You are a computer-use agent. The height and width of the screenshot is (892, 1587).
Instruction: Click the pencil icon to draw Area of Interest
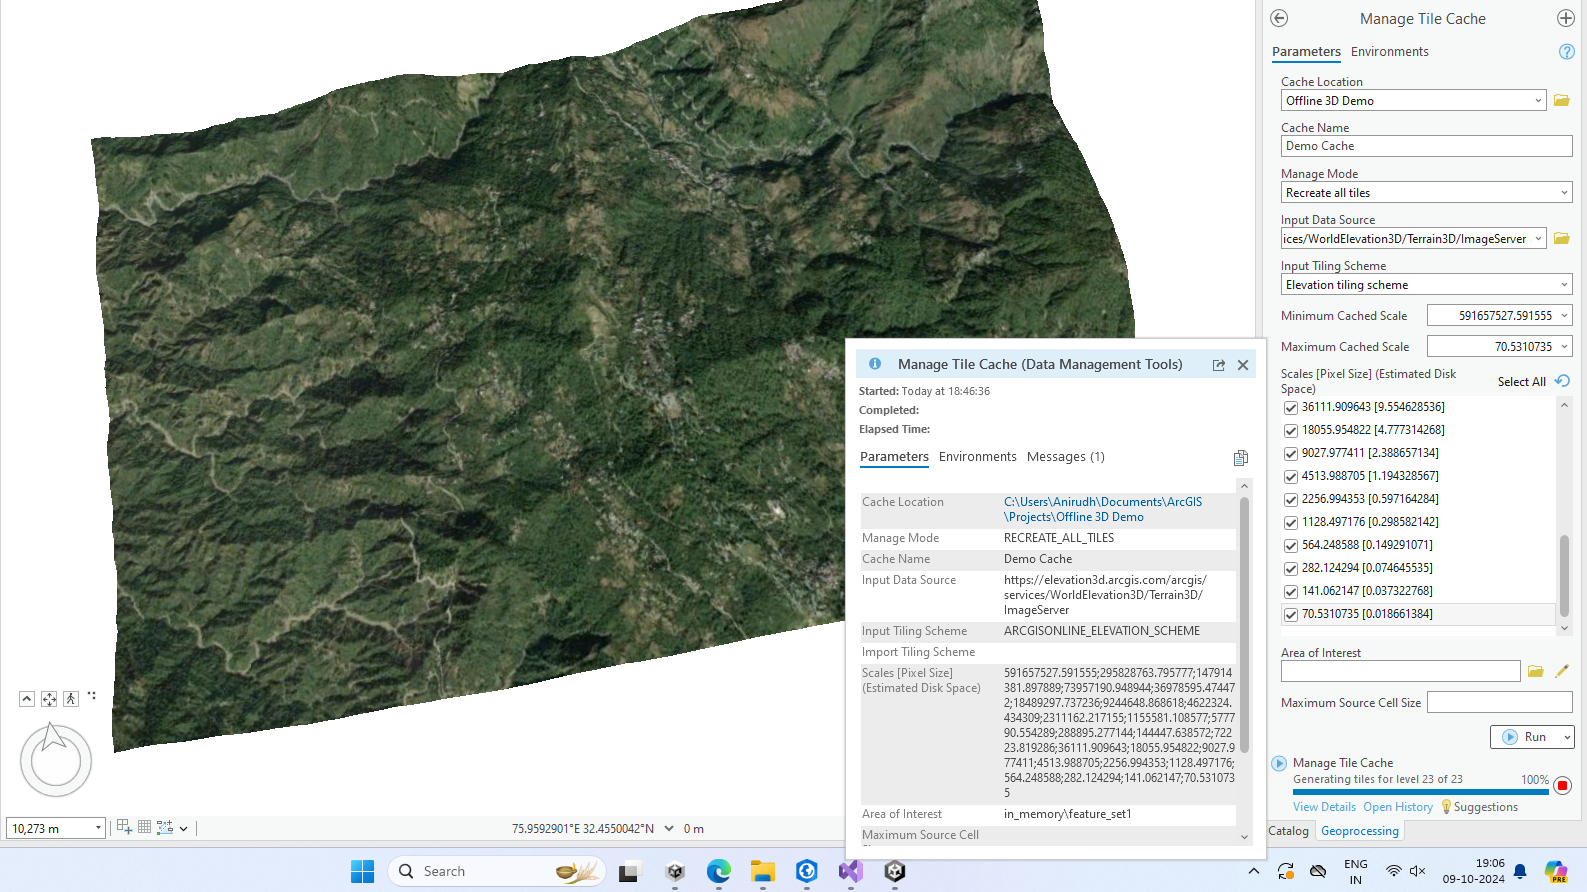pyautogui.click(x=1562, y=671)
